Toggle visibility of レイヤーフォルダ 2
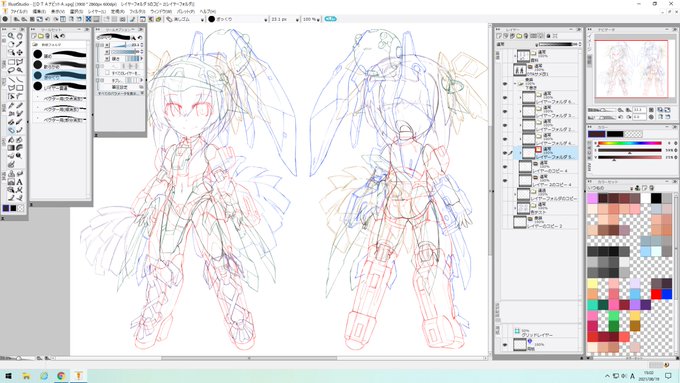Viewport: 680px width, 383px height. (505, 125)
